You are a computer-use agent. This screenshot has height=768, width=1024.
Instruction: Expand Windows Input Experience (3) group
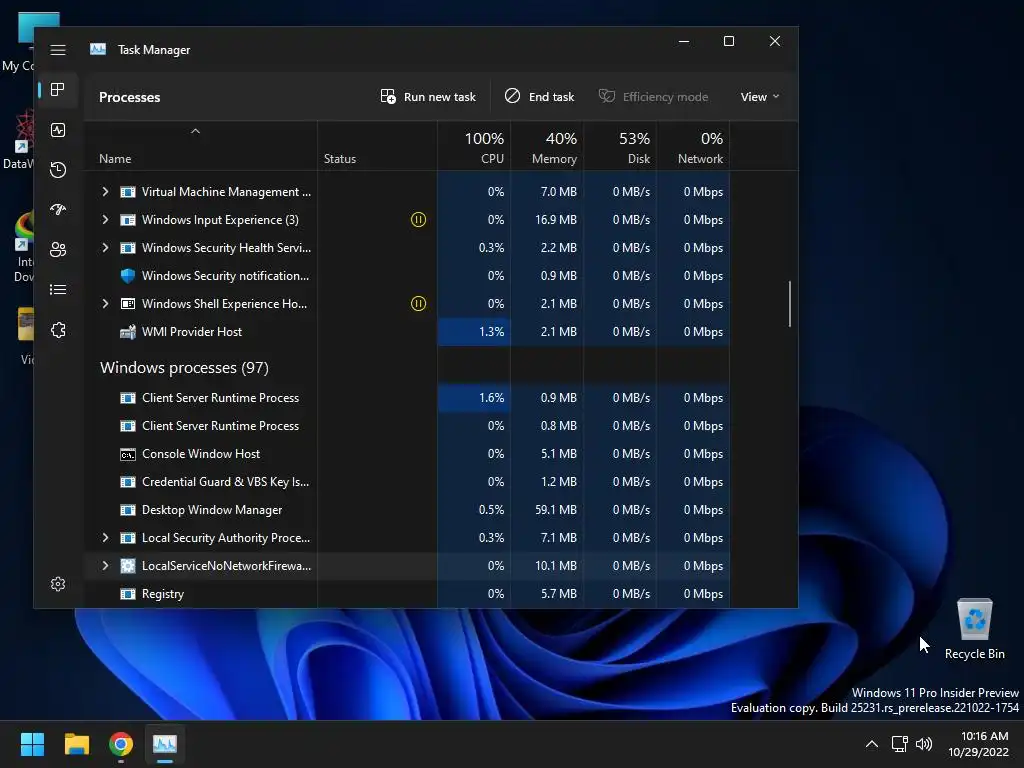click(105, 219)
